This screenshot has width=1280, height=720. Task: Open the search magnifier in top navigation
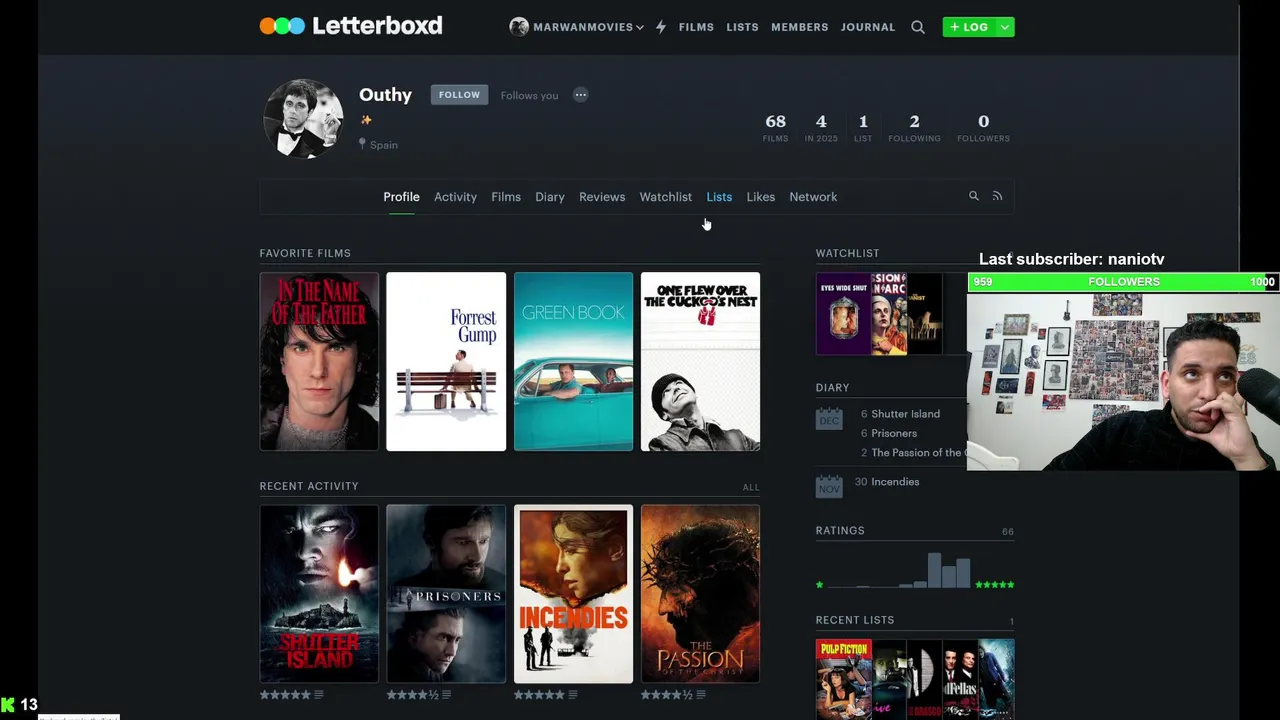[918, 27]
